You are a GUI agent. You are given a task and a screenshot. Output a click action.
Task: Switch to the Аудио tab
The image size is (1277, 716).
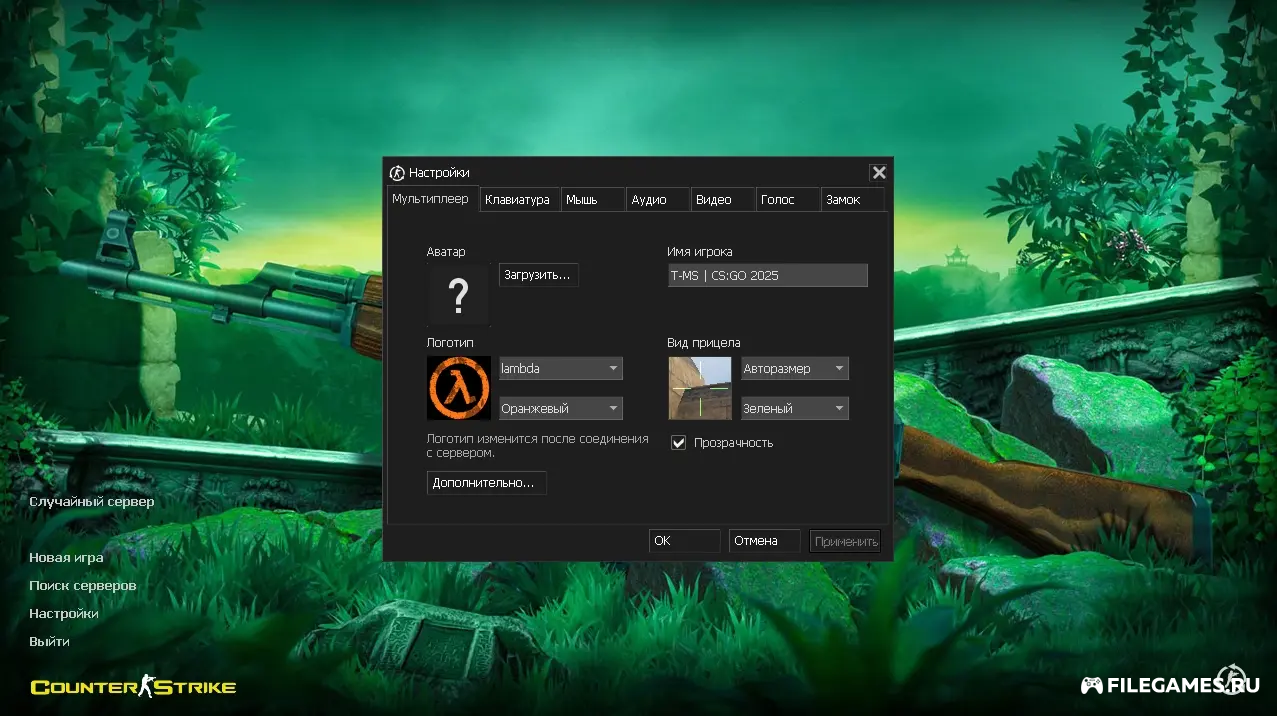[658, 200]
